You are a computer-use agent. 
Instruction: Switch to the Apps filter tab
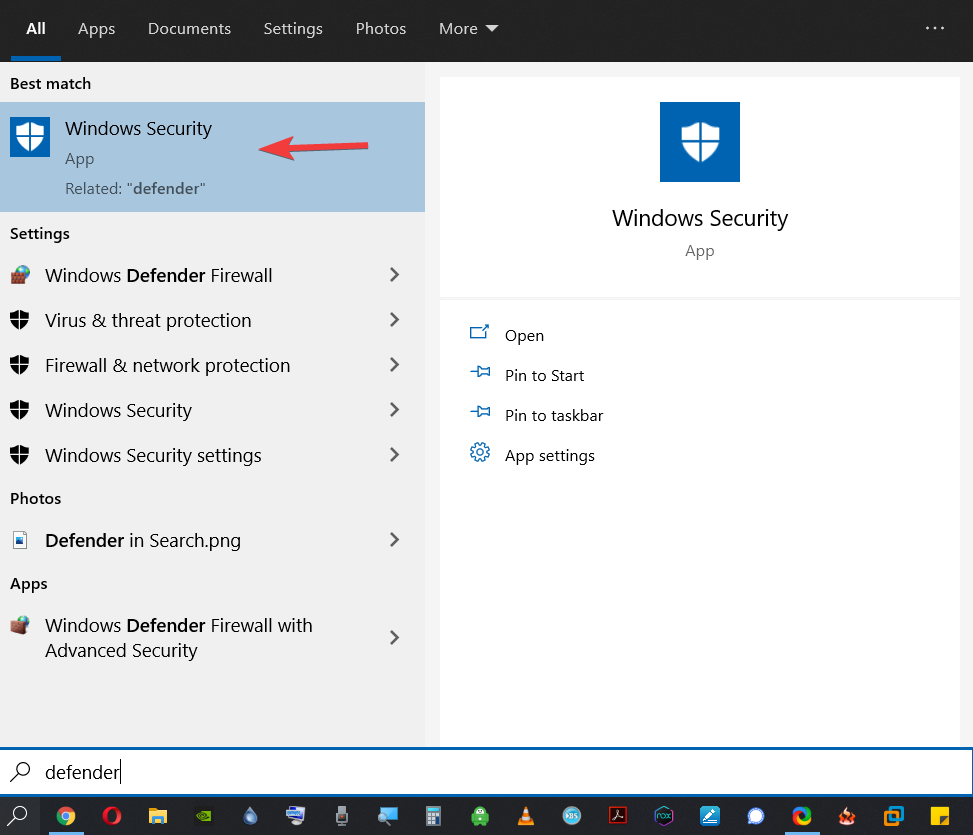96,29
